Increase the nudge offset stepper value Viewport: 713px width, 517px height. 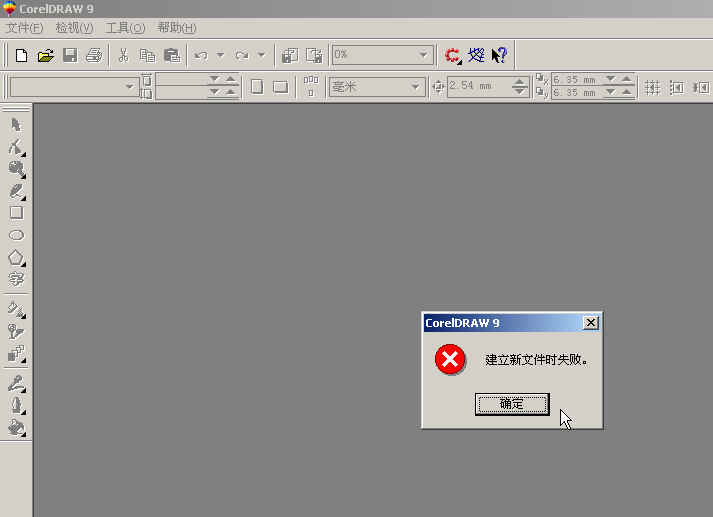pyautogui.click(x=519, y=82)
